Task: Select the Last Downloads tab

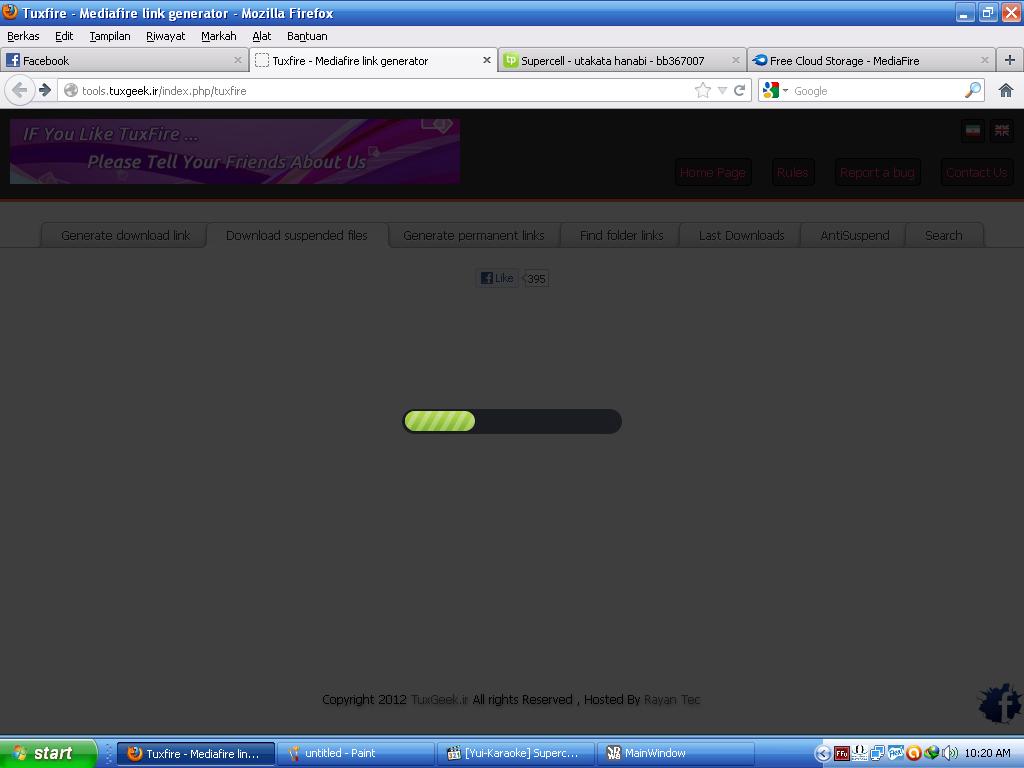Action: pyautogui.click(x=741, y=235)
